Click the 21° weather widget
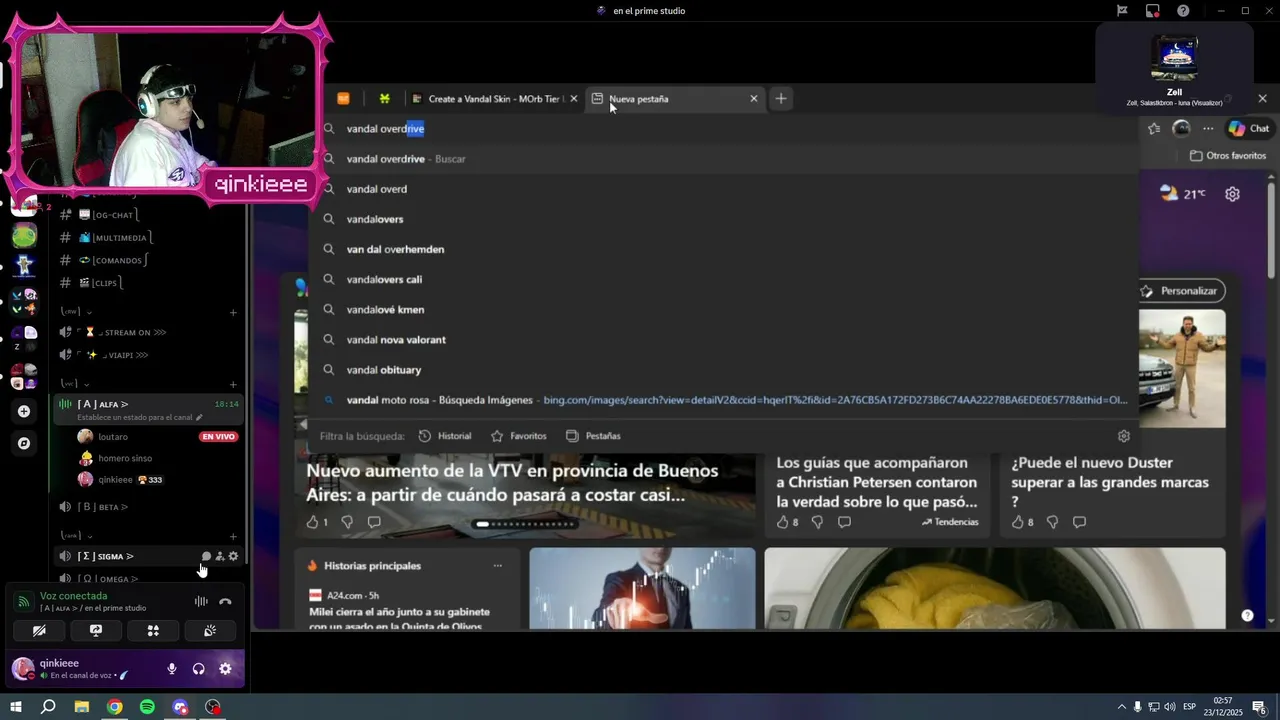 coord(1182,194)
